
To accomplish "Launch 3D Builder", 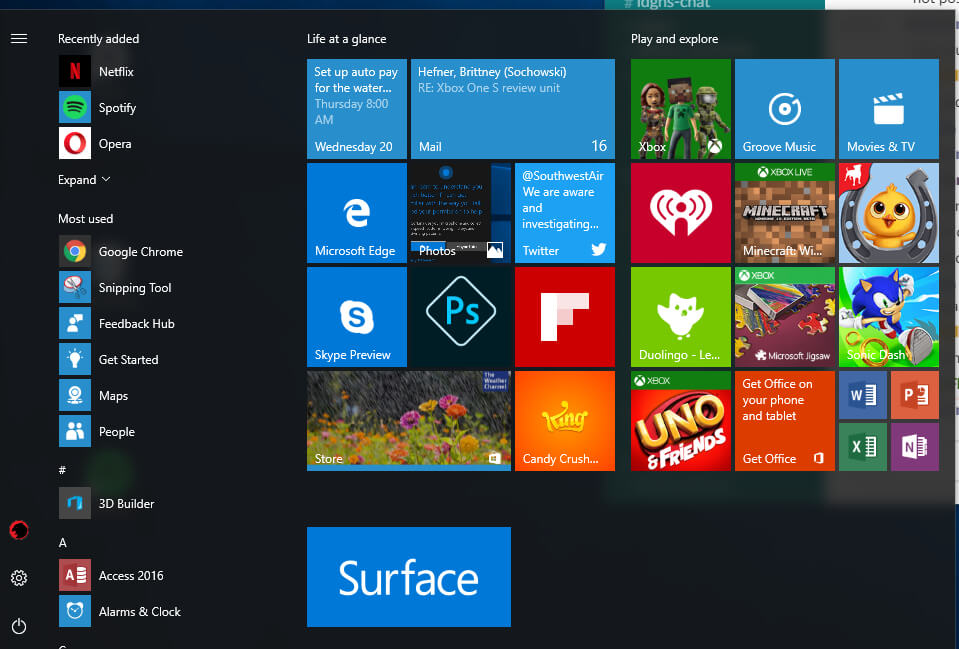I will (106, 503).
